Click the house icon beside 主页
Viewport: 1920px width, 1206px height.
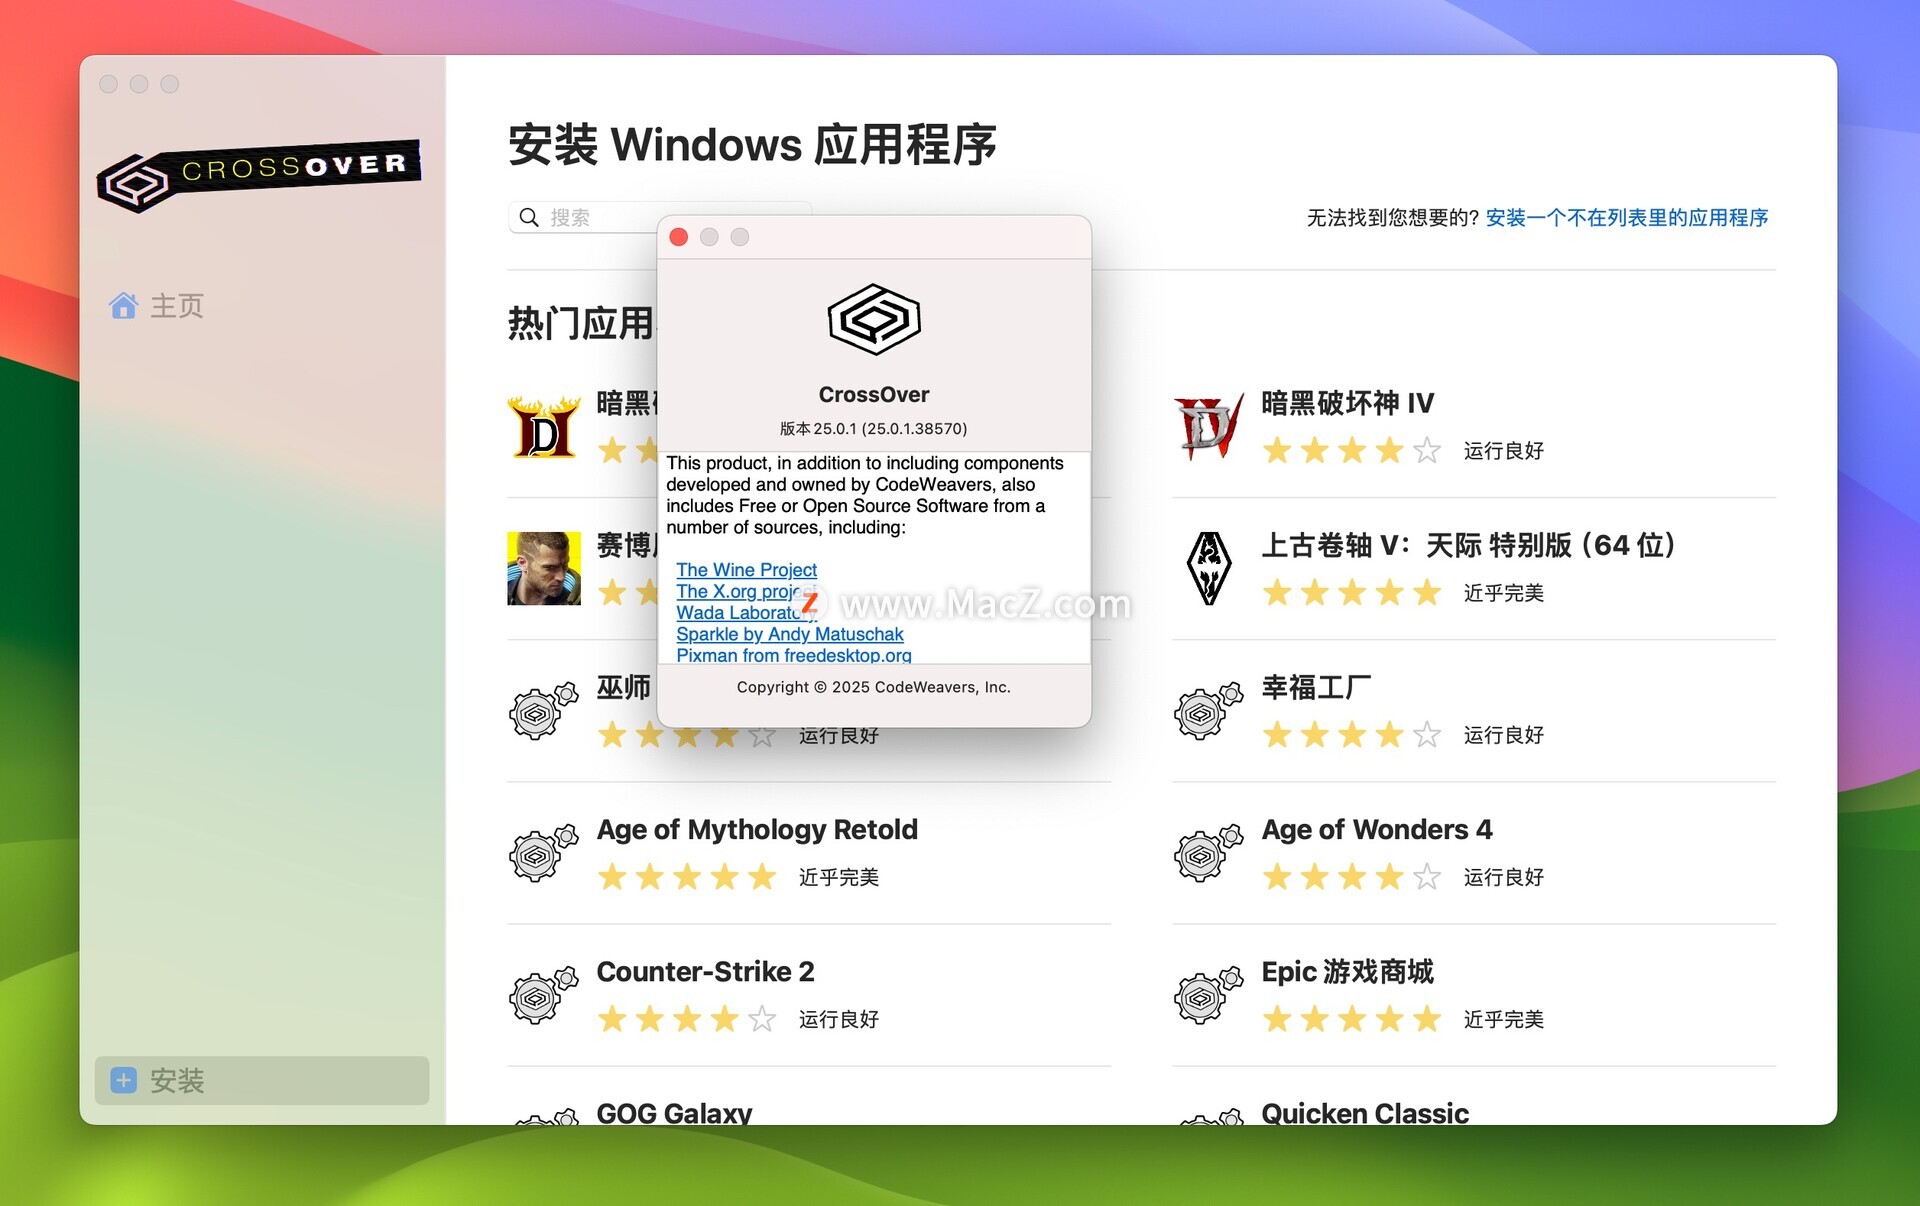tap(123, 306)
